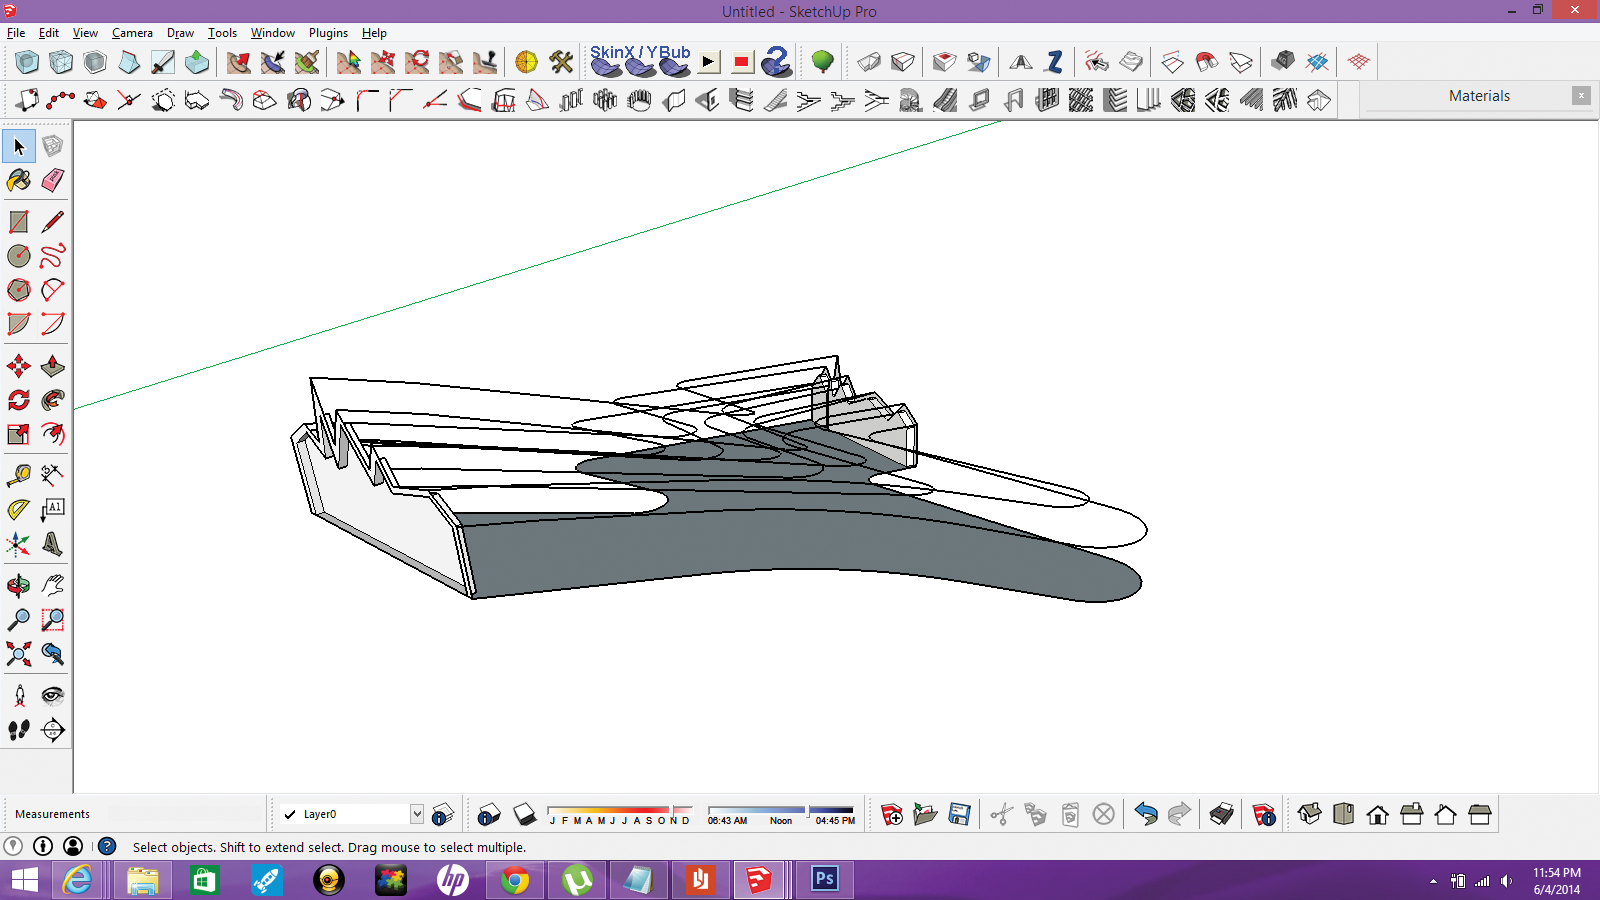This screenshot has width=1600, height=900.
Task: Click the Zoom Extents tool
Action: [x=19, y=654]
